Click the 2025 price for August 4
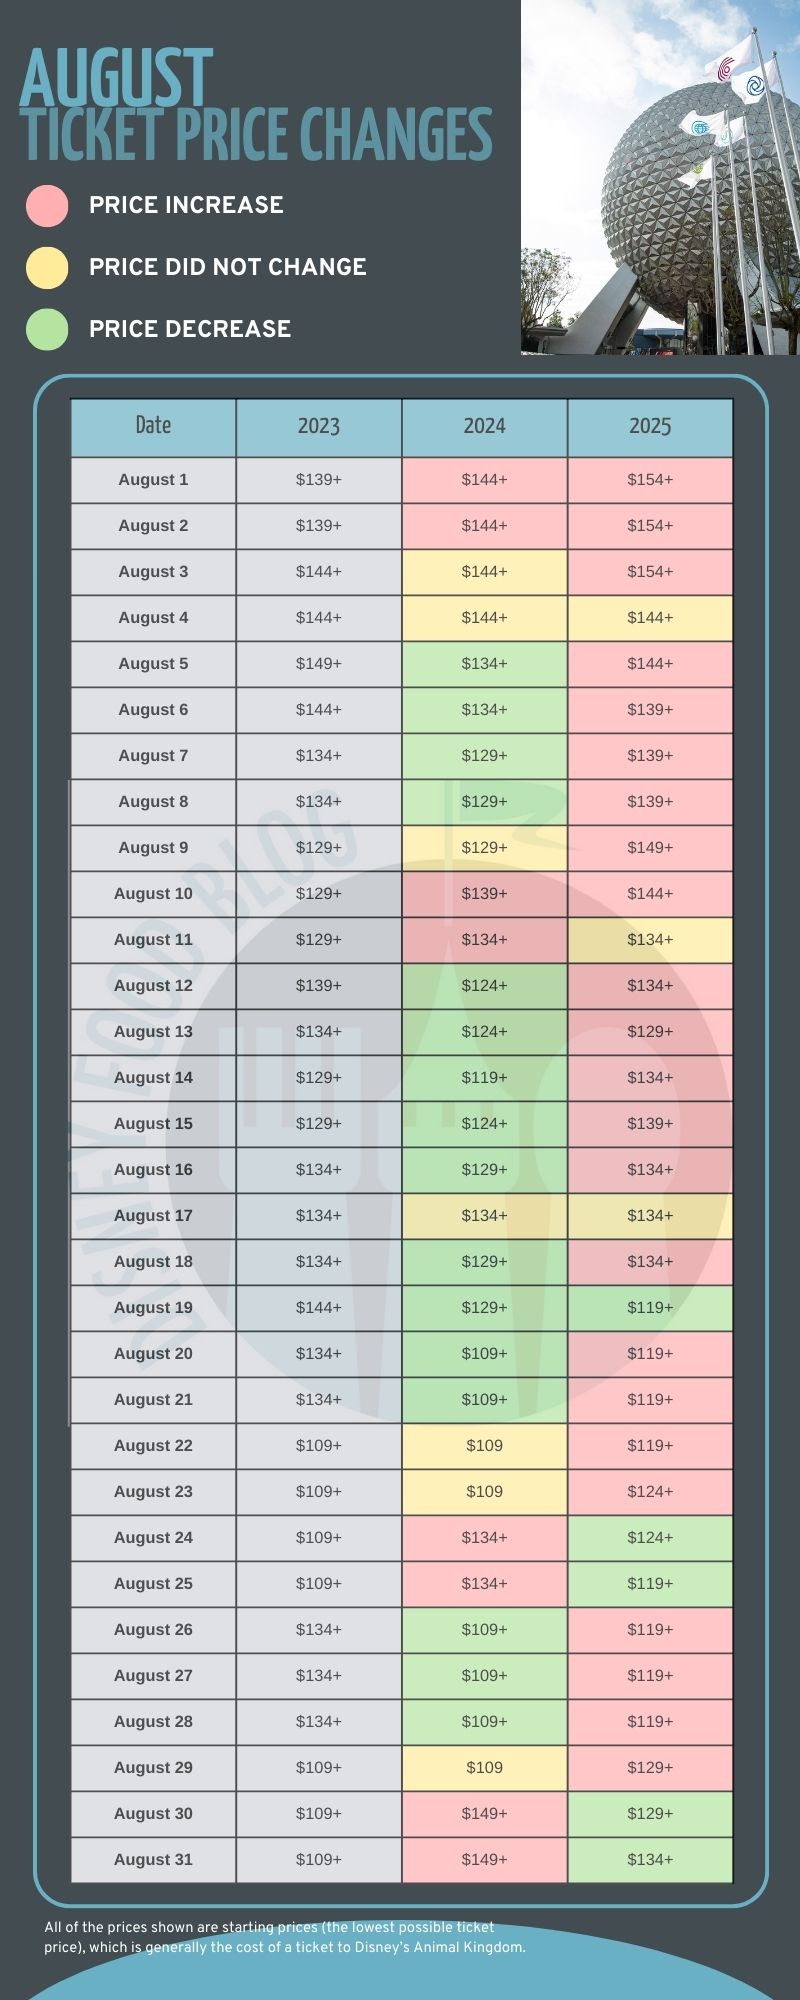 point(650,618)
